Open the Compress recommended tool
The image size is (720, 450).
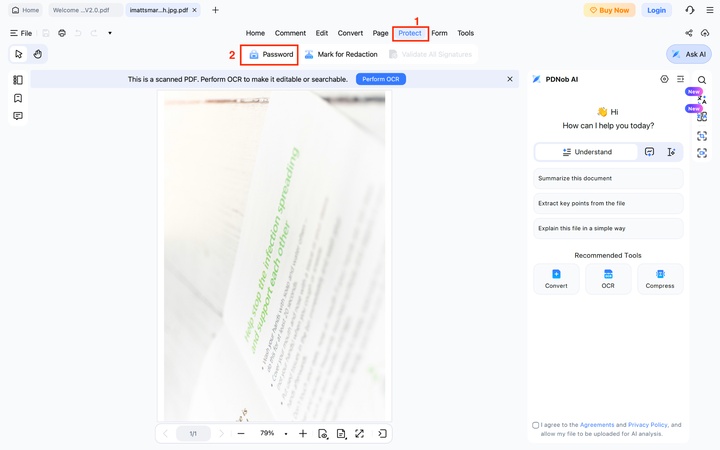(660, 279)
